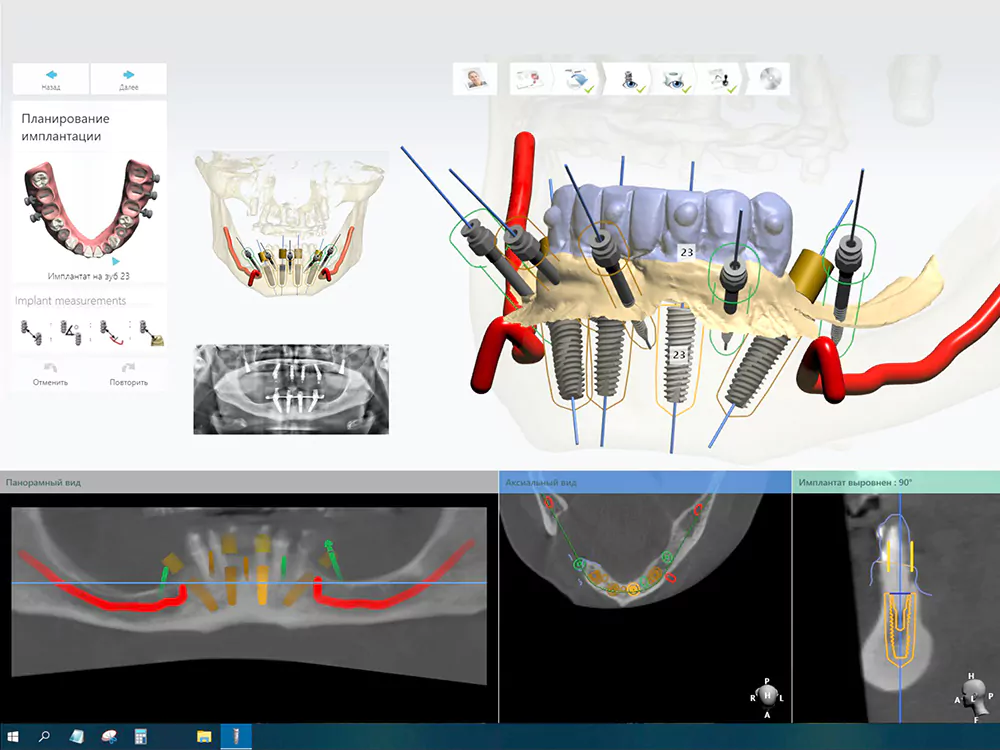Open the disc export workflow step
This screenshot has height=750, width=1000.
click(x=770, y=79)
